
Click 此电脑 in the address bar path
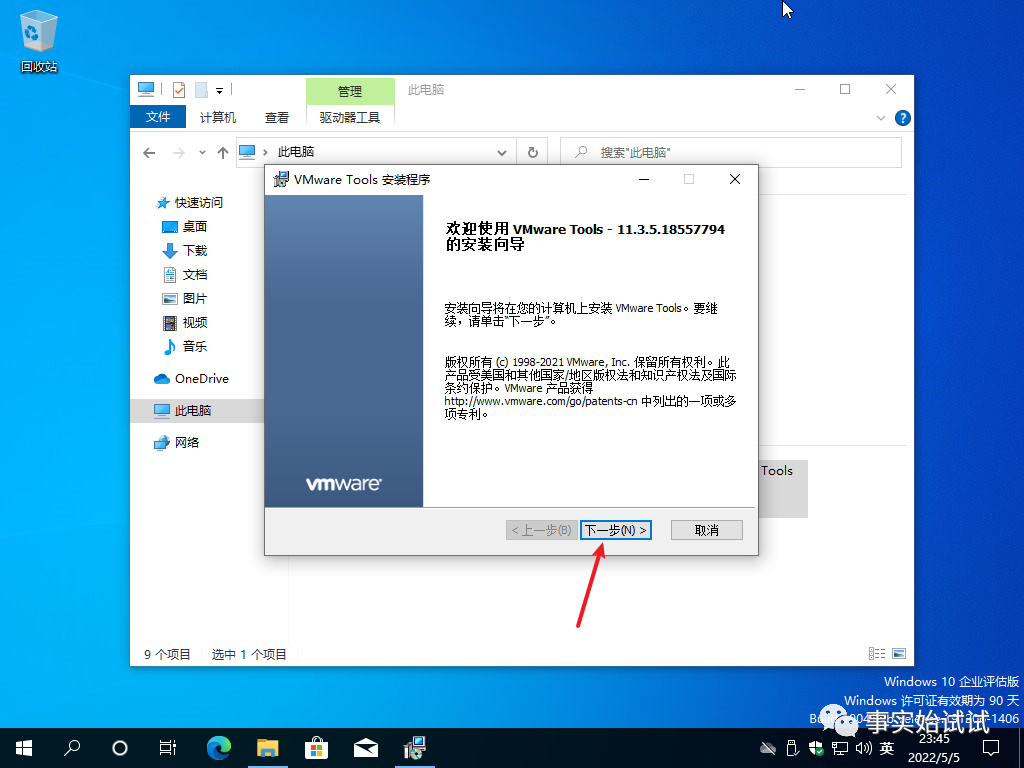tap(296, 152)
